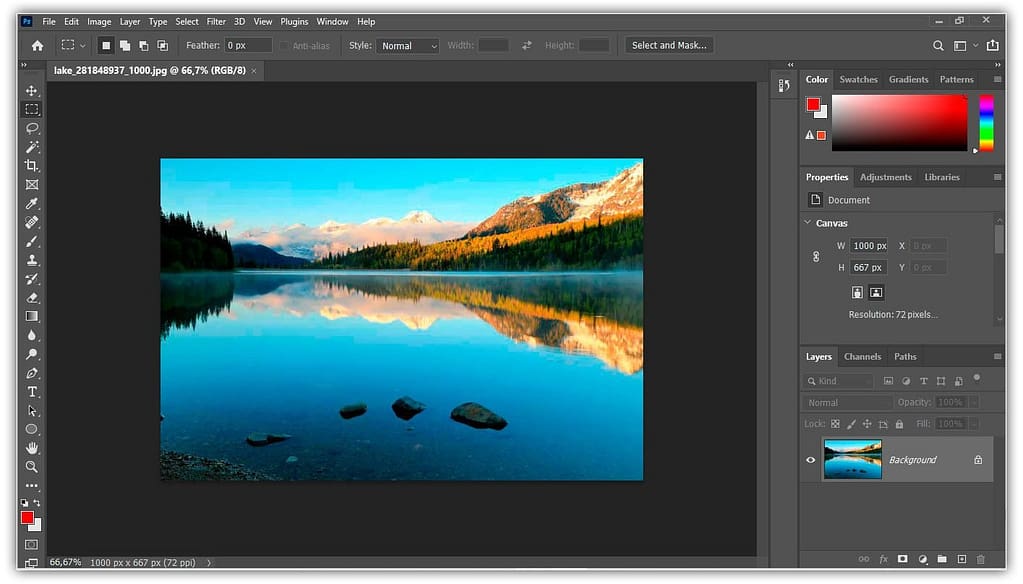Open the Select and Mask workspace

coord(668,44)
